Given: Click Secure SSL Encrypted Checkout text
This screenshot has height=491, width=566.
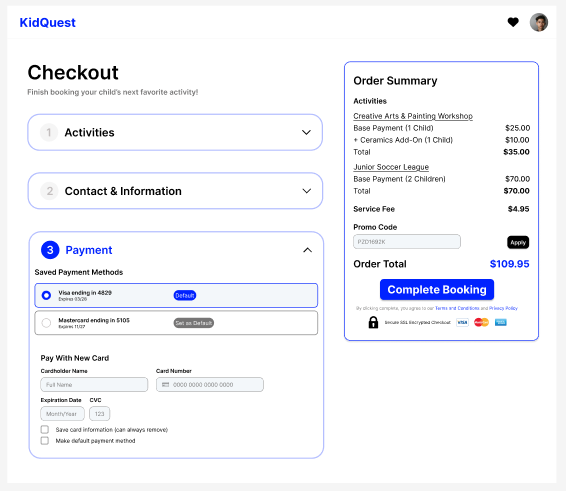Looking at the screenshot, I should click(418, 322).
